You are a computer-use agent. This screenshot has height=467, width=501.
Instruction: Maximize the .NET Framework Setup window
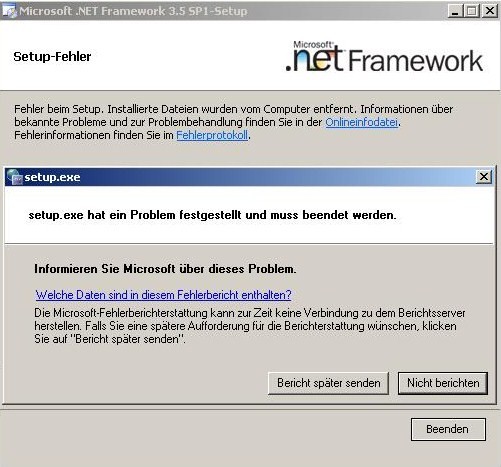(x=472, y=11)
